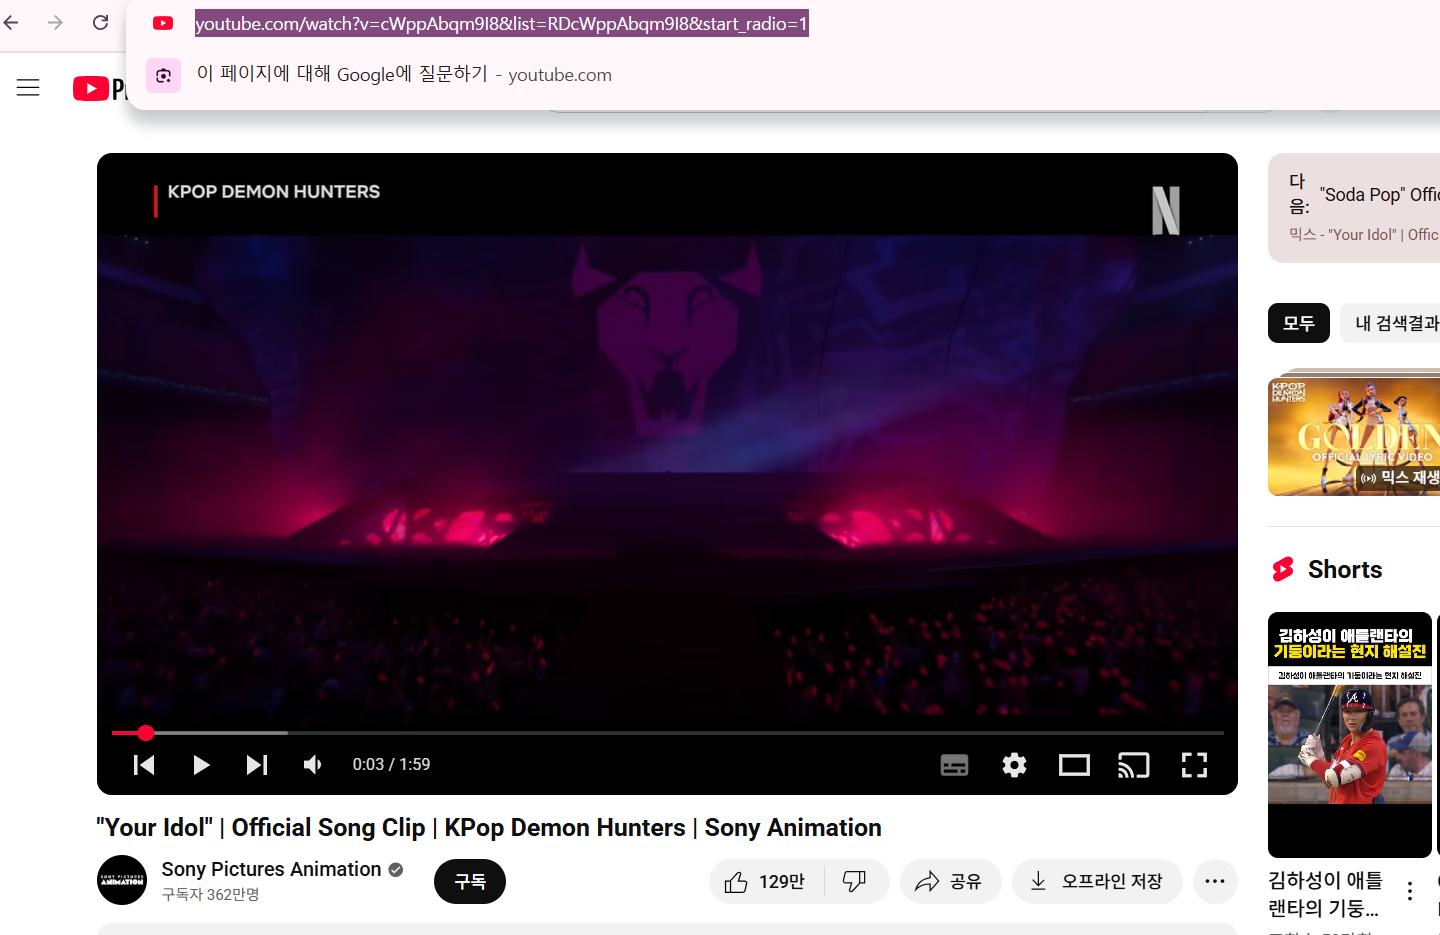Reload the page with the refresh icon
1440x935 pixels.
point(100,22)
